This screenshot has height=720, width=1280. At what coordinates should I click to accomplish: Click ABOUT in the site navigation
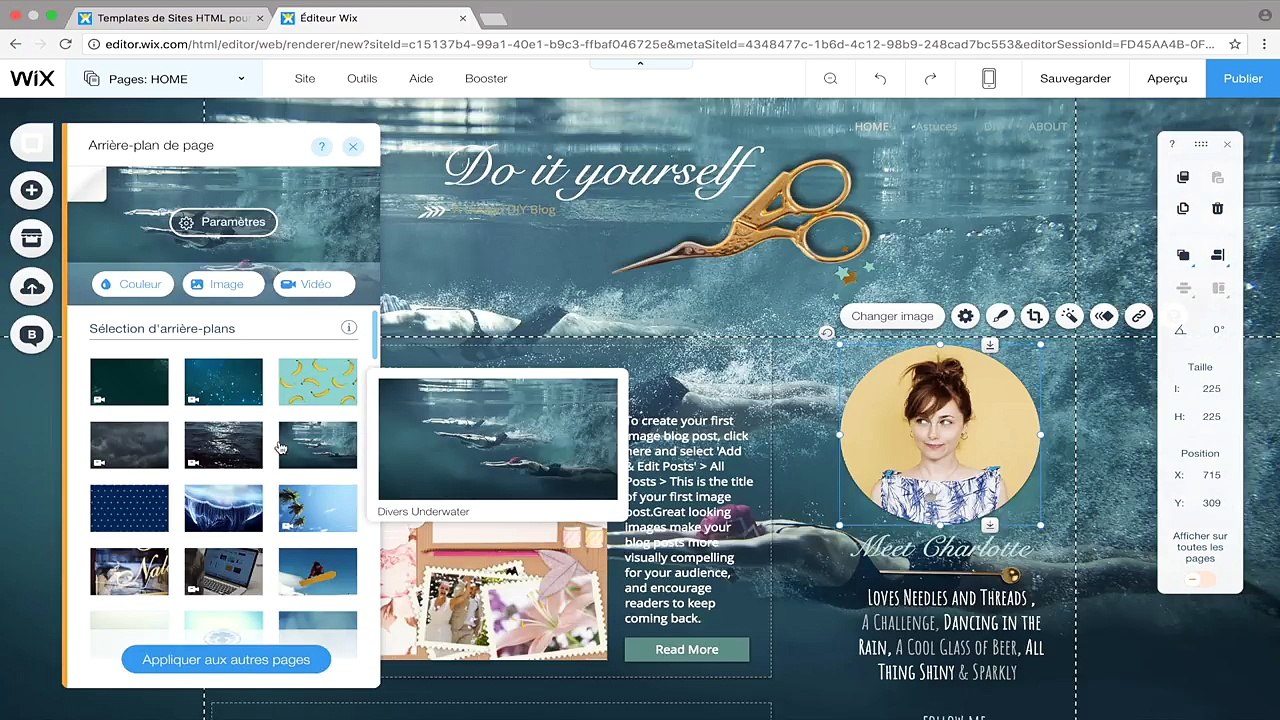(x=1047, y=126)
